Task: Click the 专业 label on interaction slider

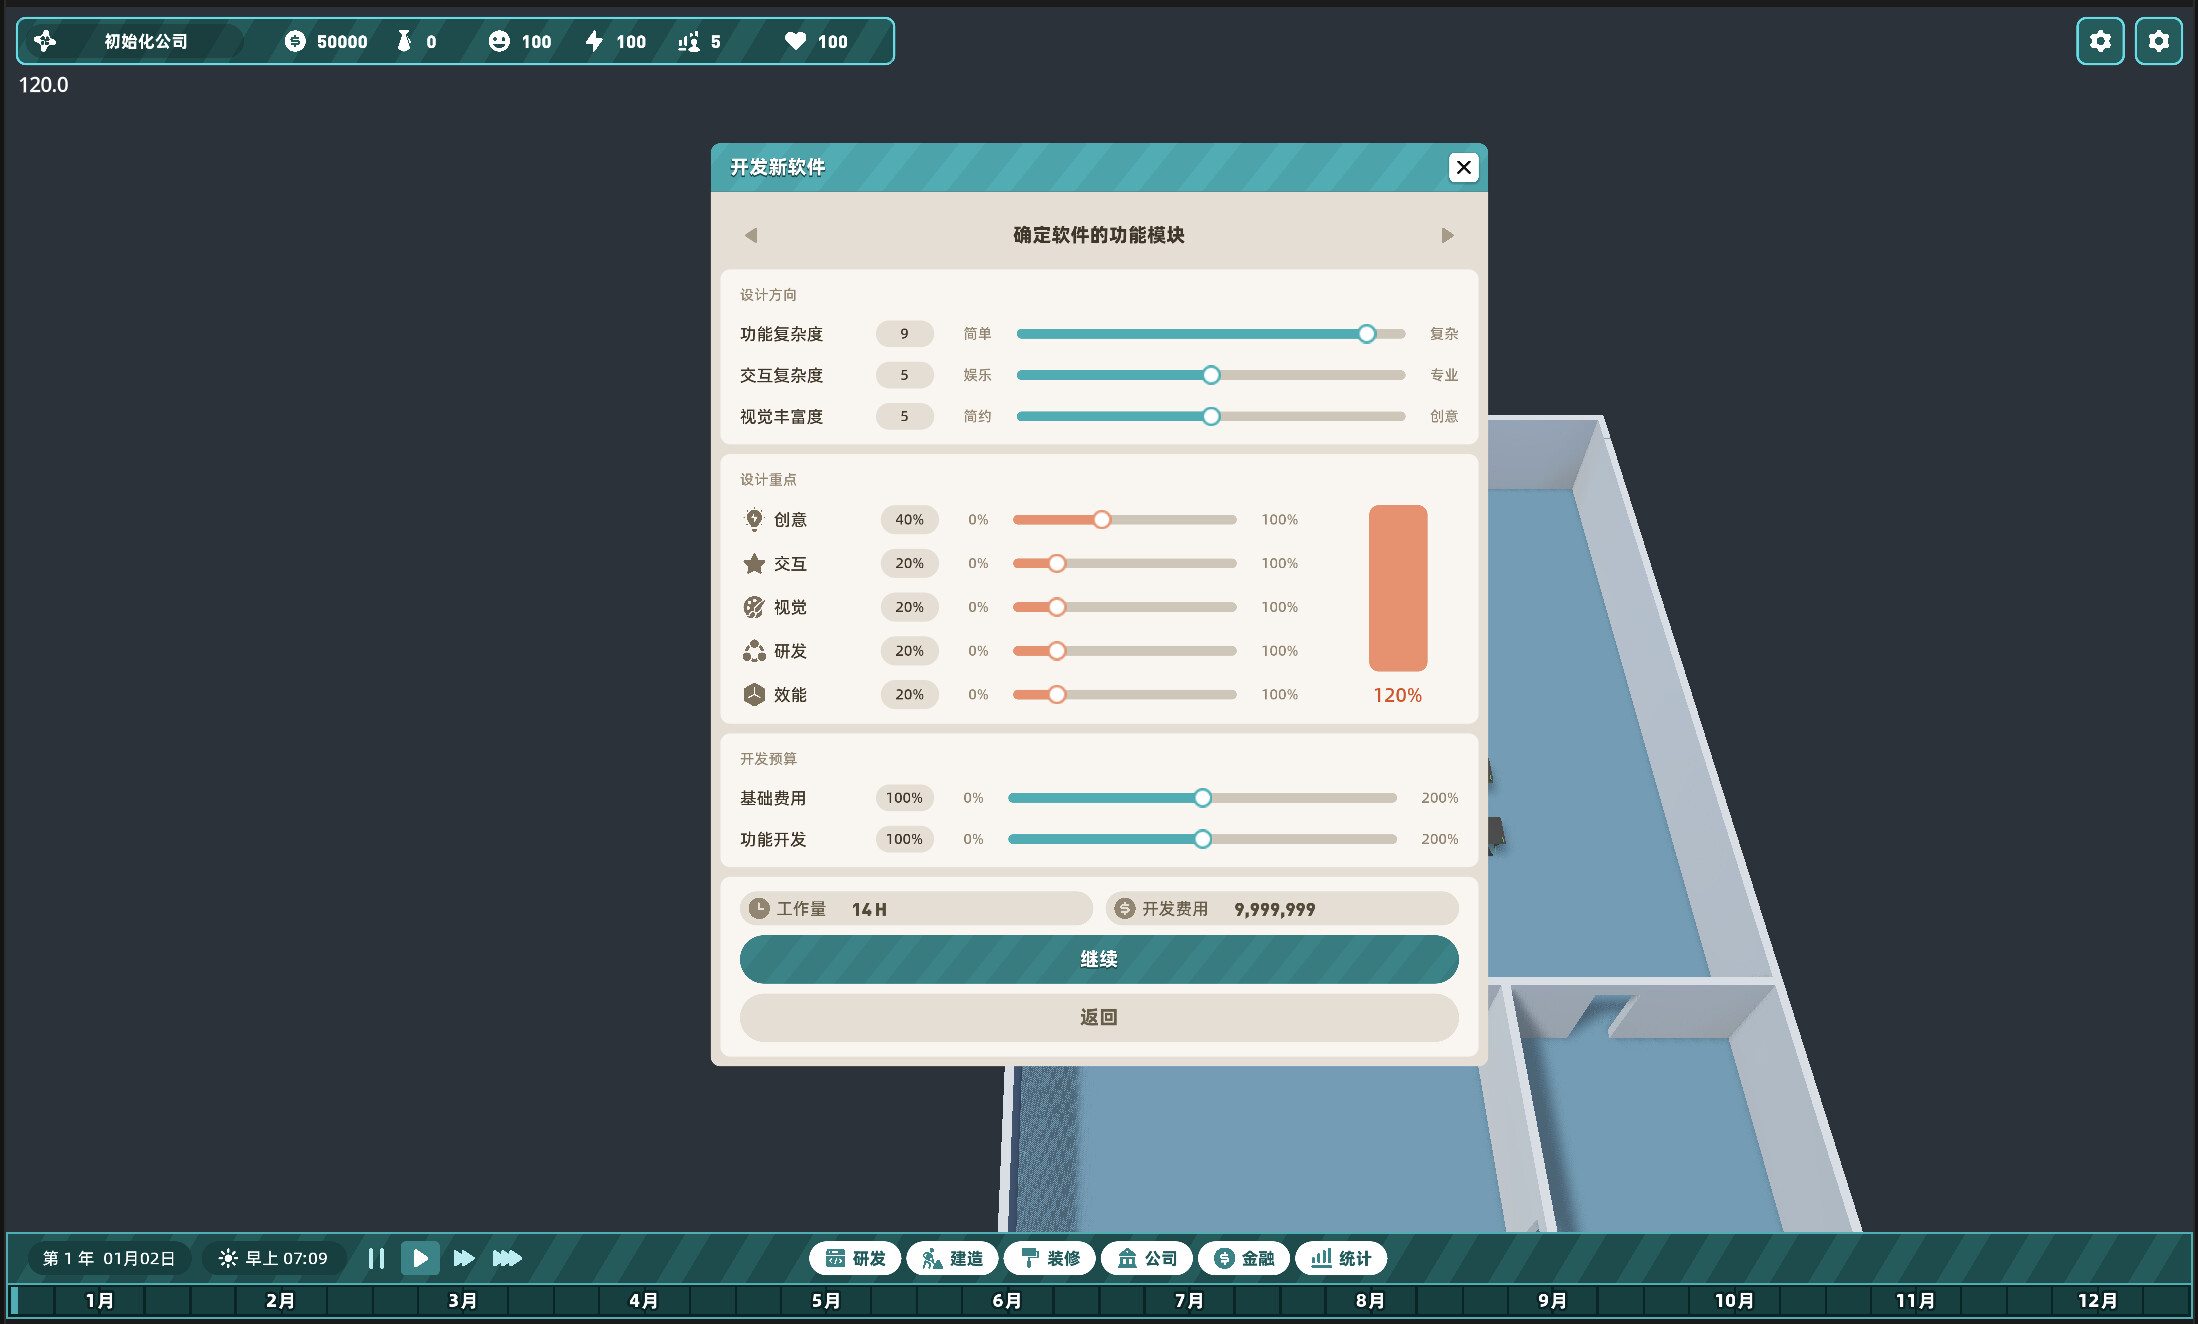Action: 1444,375
